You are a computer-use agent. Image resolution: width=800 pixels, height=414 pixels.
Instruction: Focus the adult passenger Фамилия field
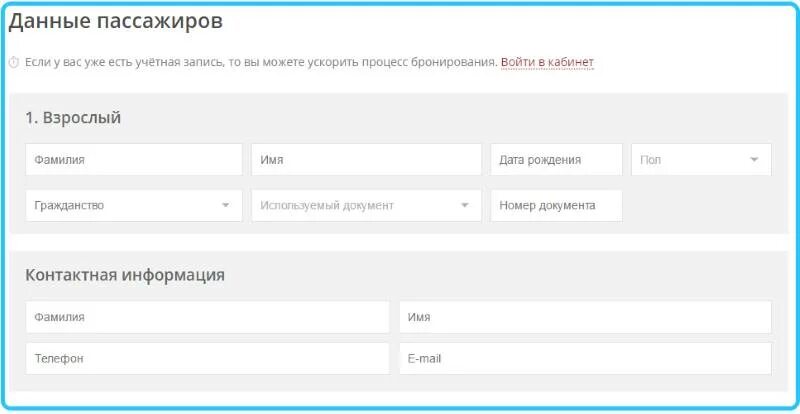click(134, 160)
